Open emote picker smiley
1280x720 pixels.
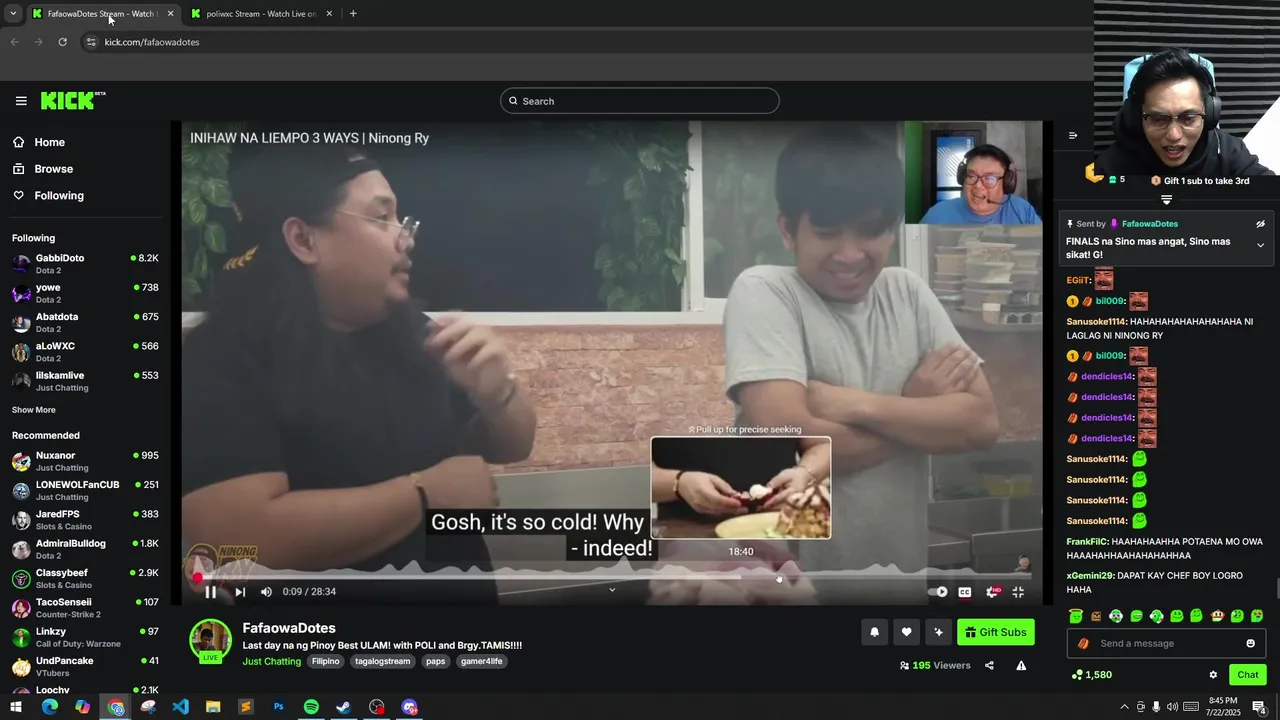point(1250,644)
